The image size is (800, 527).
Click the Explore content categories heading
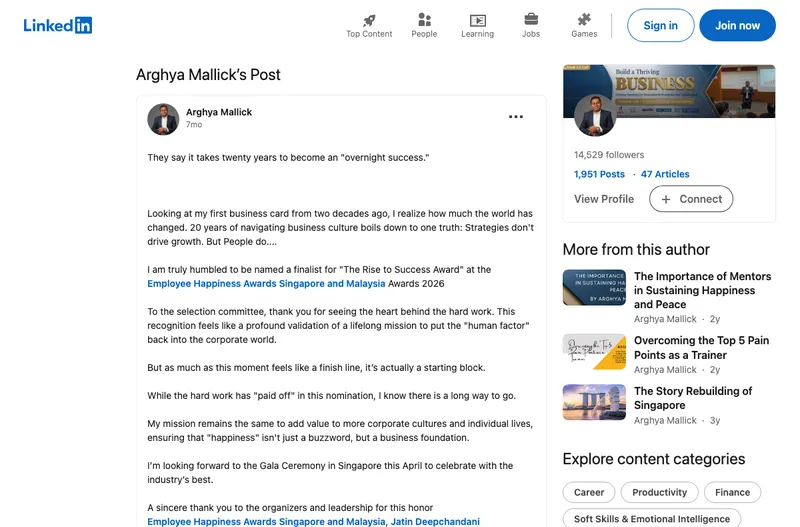tap(654, 459)
